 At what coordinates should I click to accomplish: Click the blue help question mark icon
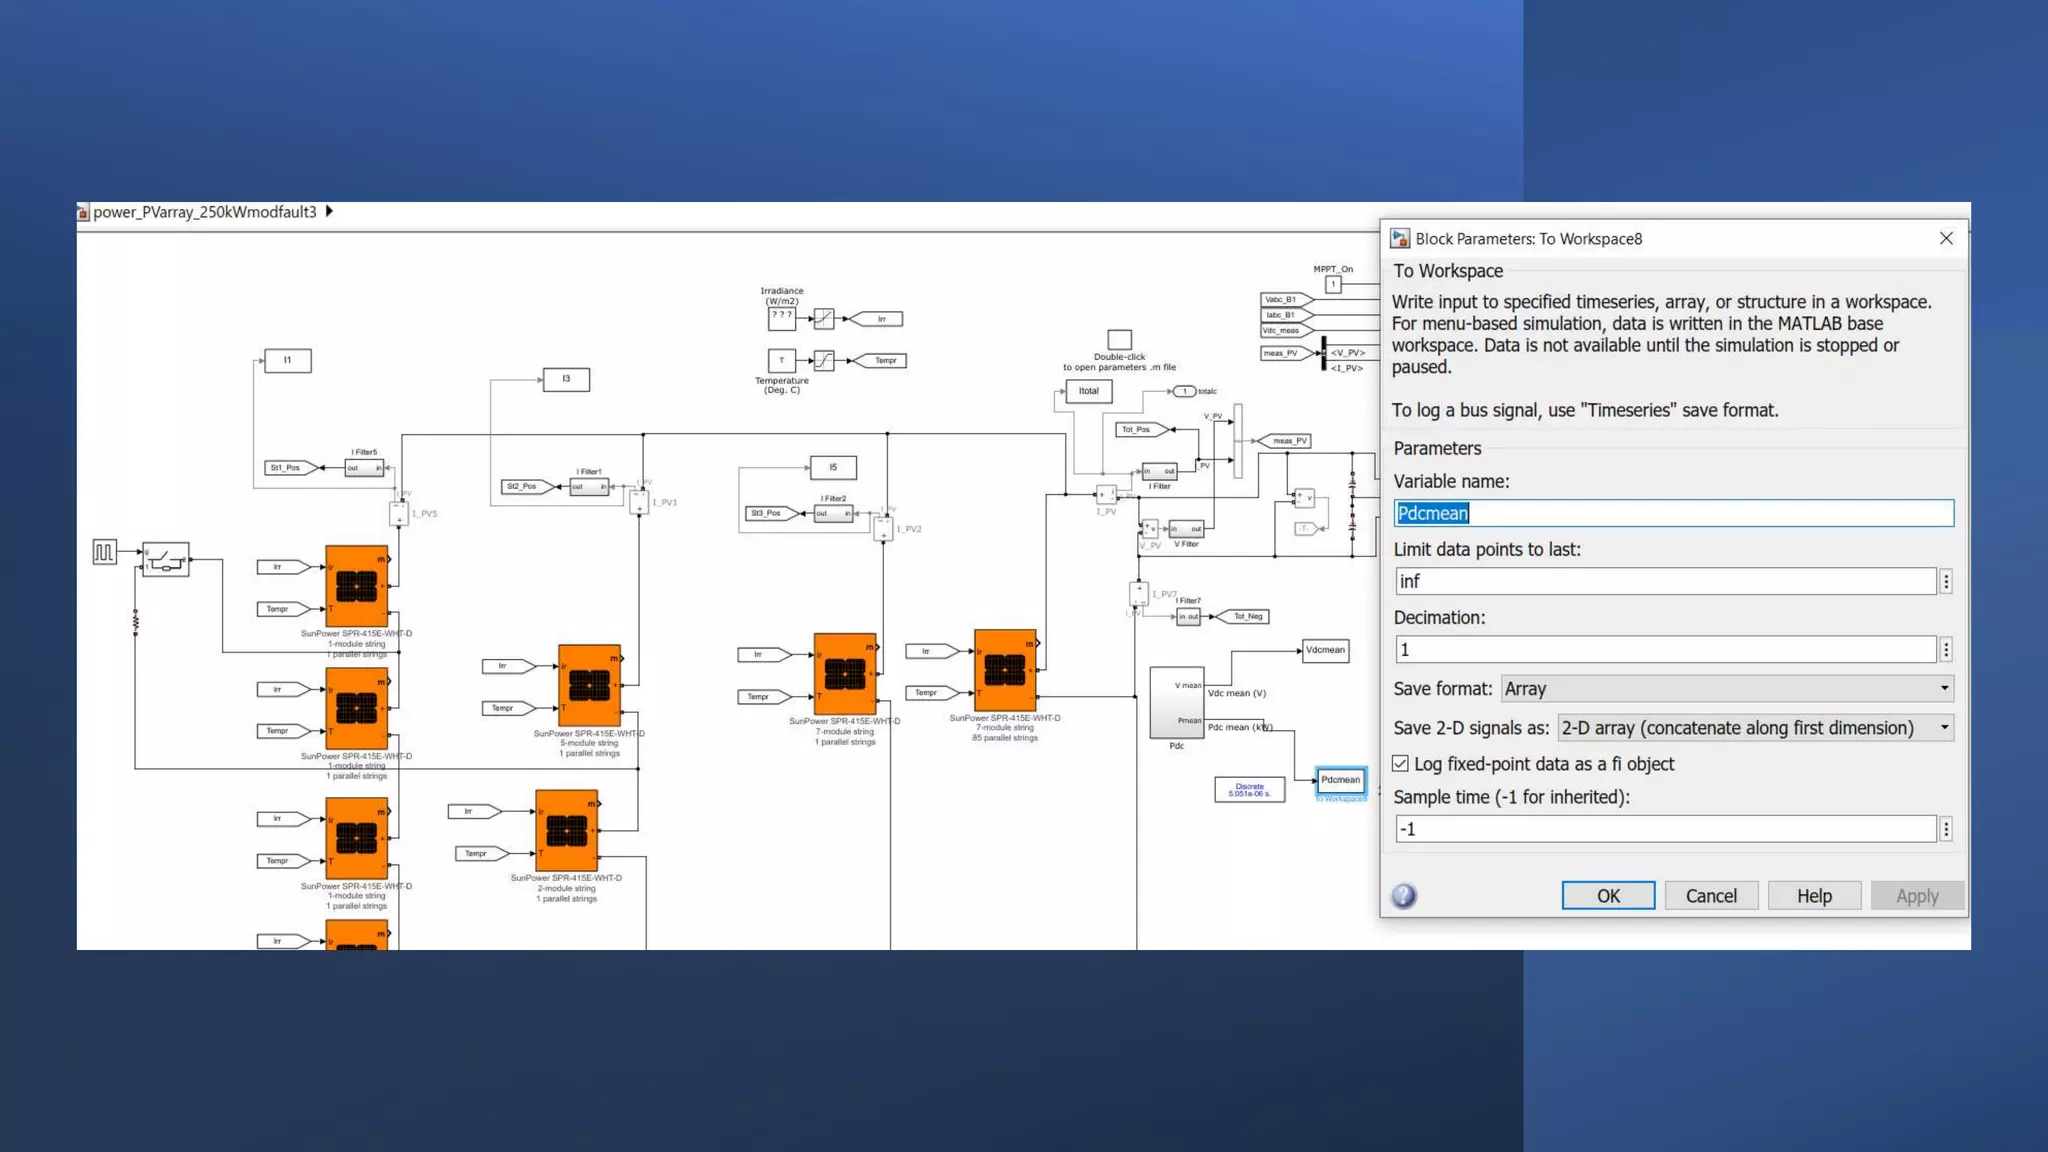(1404, 896)
